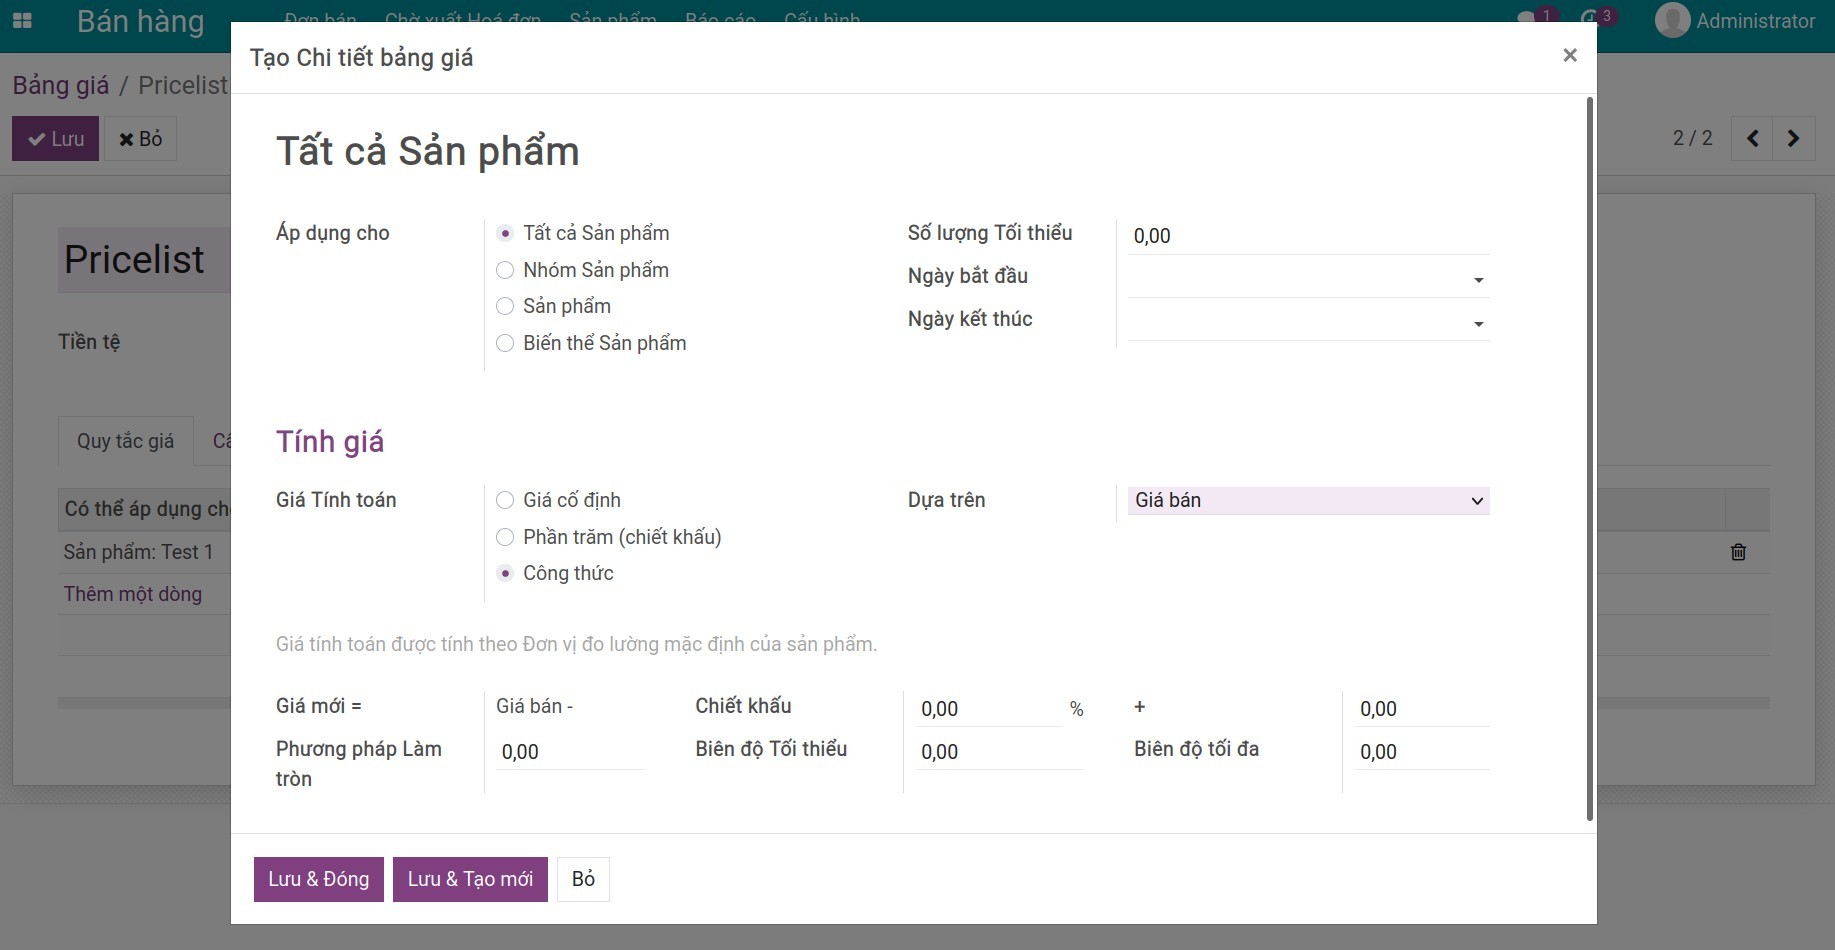Open the apps grid menu icon
The width and height of the screenshot is (1835, 950).
[x=22, y=20]
